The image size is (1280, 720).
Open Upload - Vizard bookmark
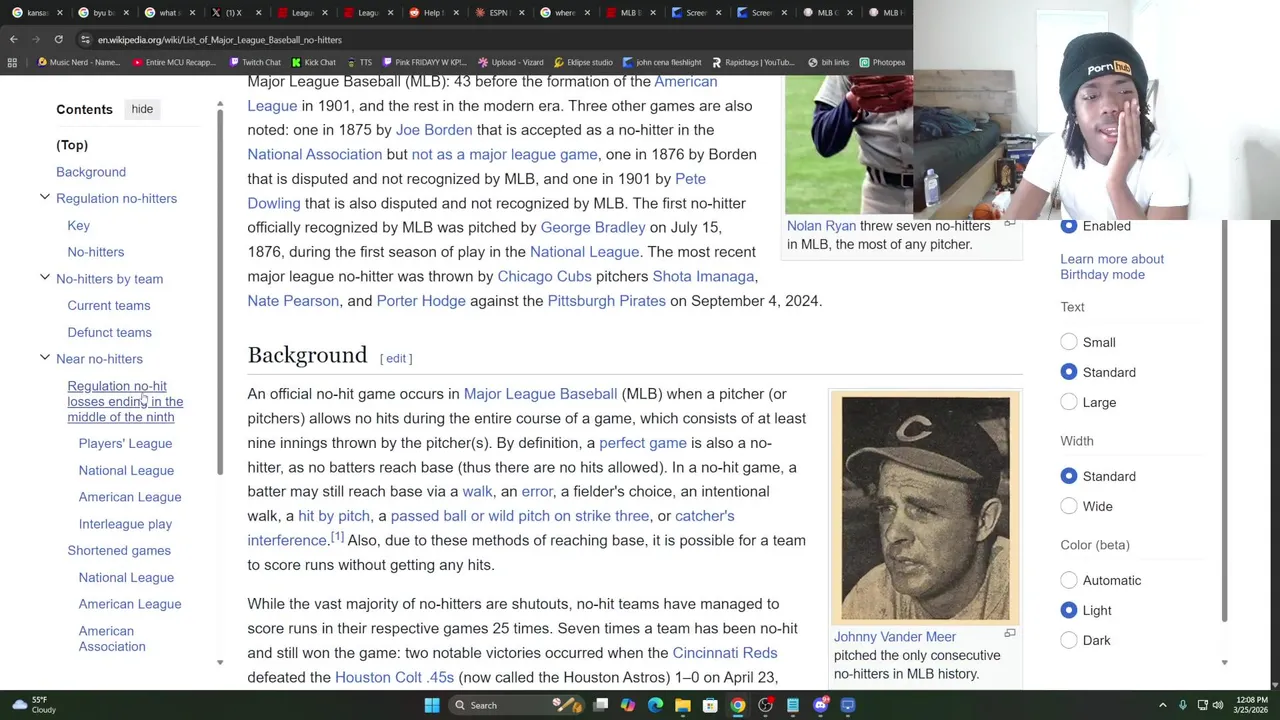510,62
